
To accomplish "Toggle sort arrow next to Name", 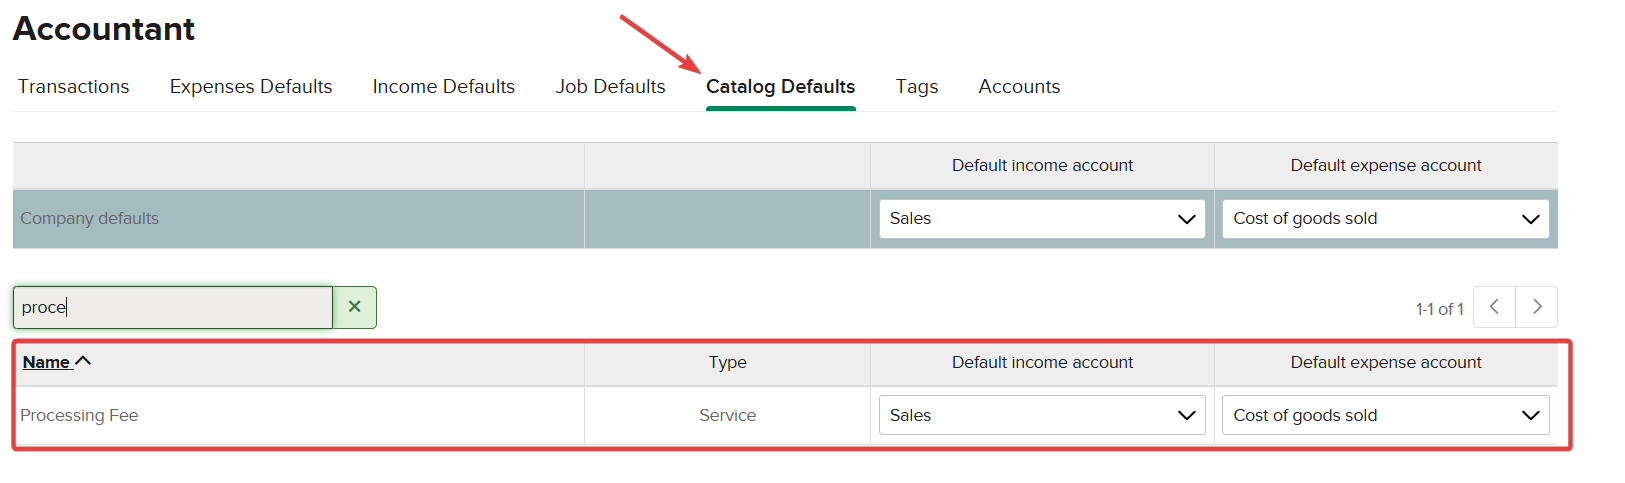I will [84, 361].
